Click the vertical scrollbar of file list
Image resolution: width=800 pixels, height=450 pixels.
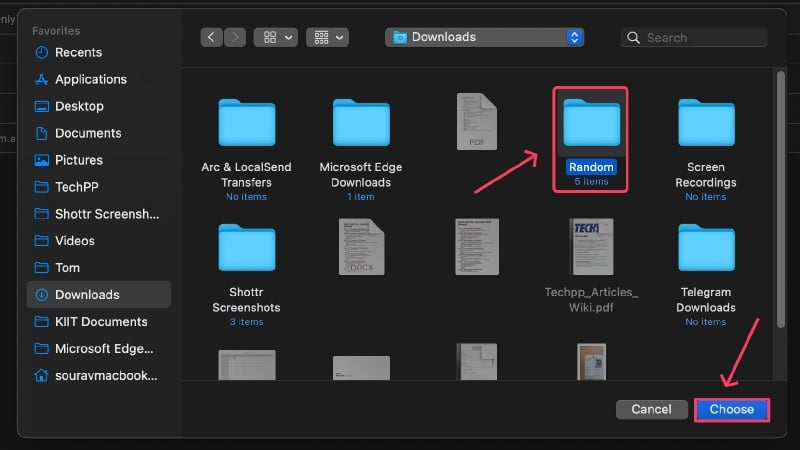781,200
